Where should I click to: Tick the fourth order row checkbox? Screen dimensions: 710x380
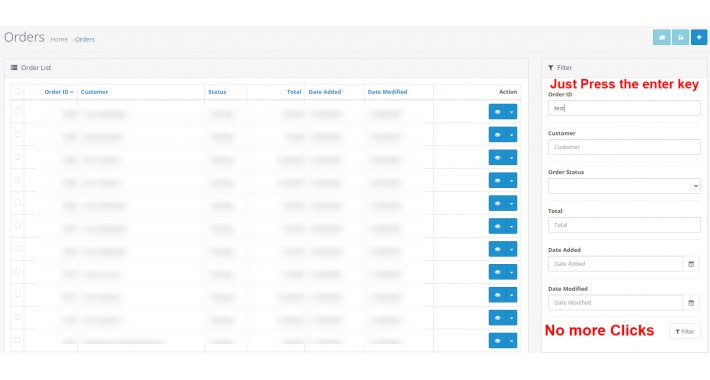[x=17, y=180]
